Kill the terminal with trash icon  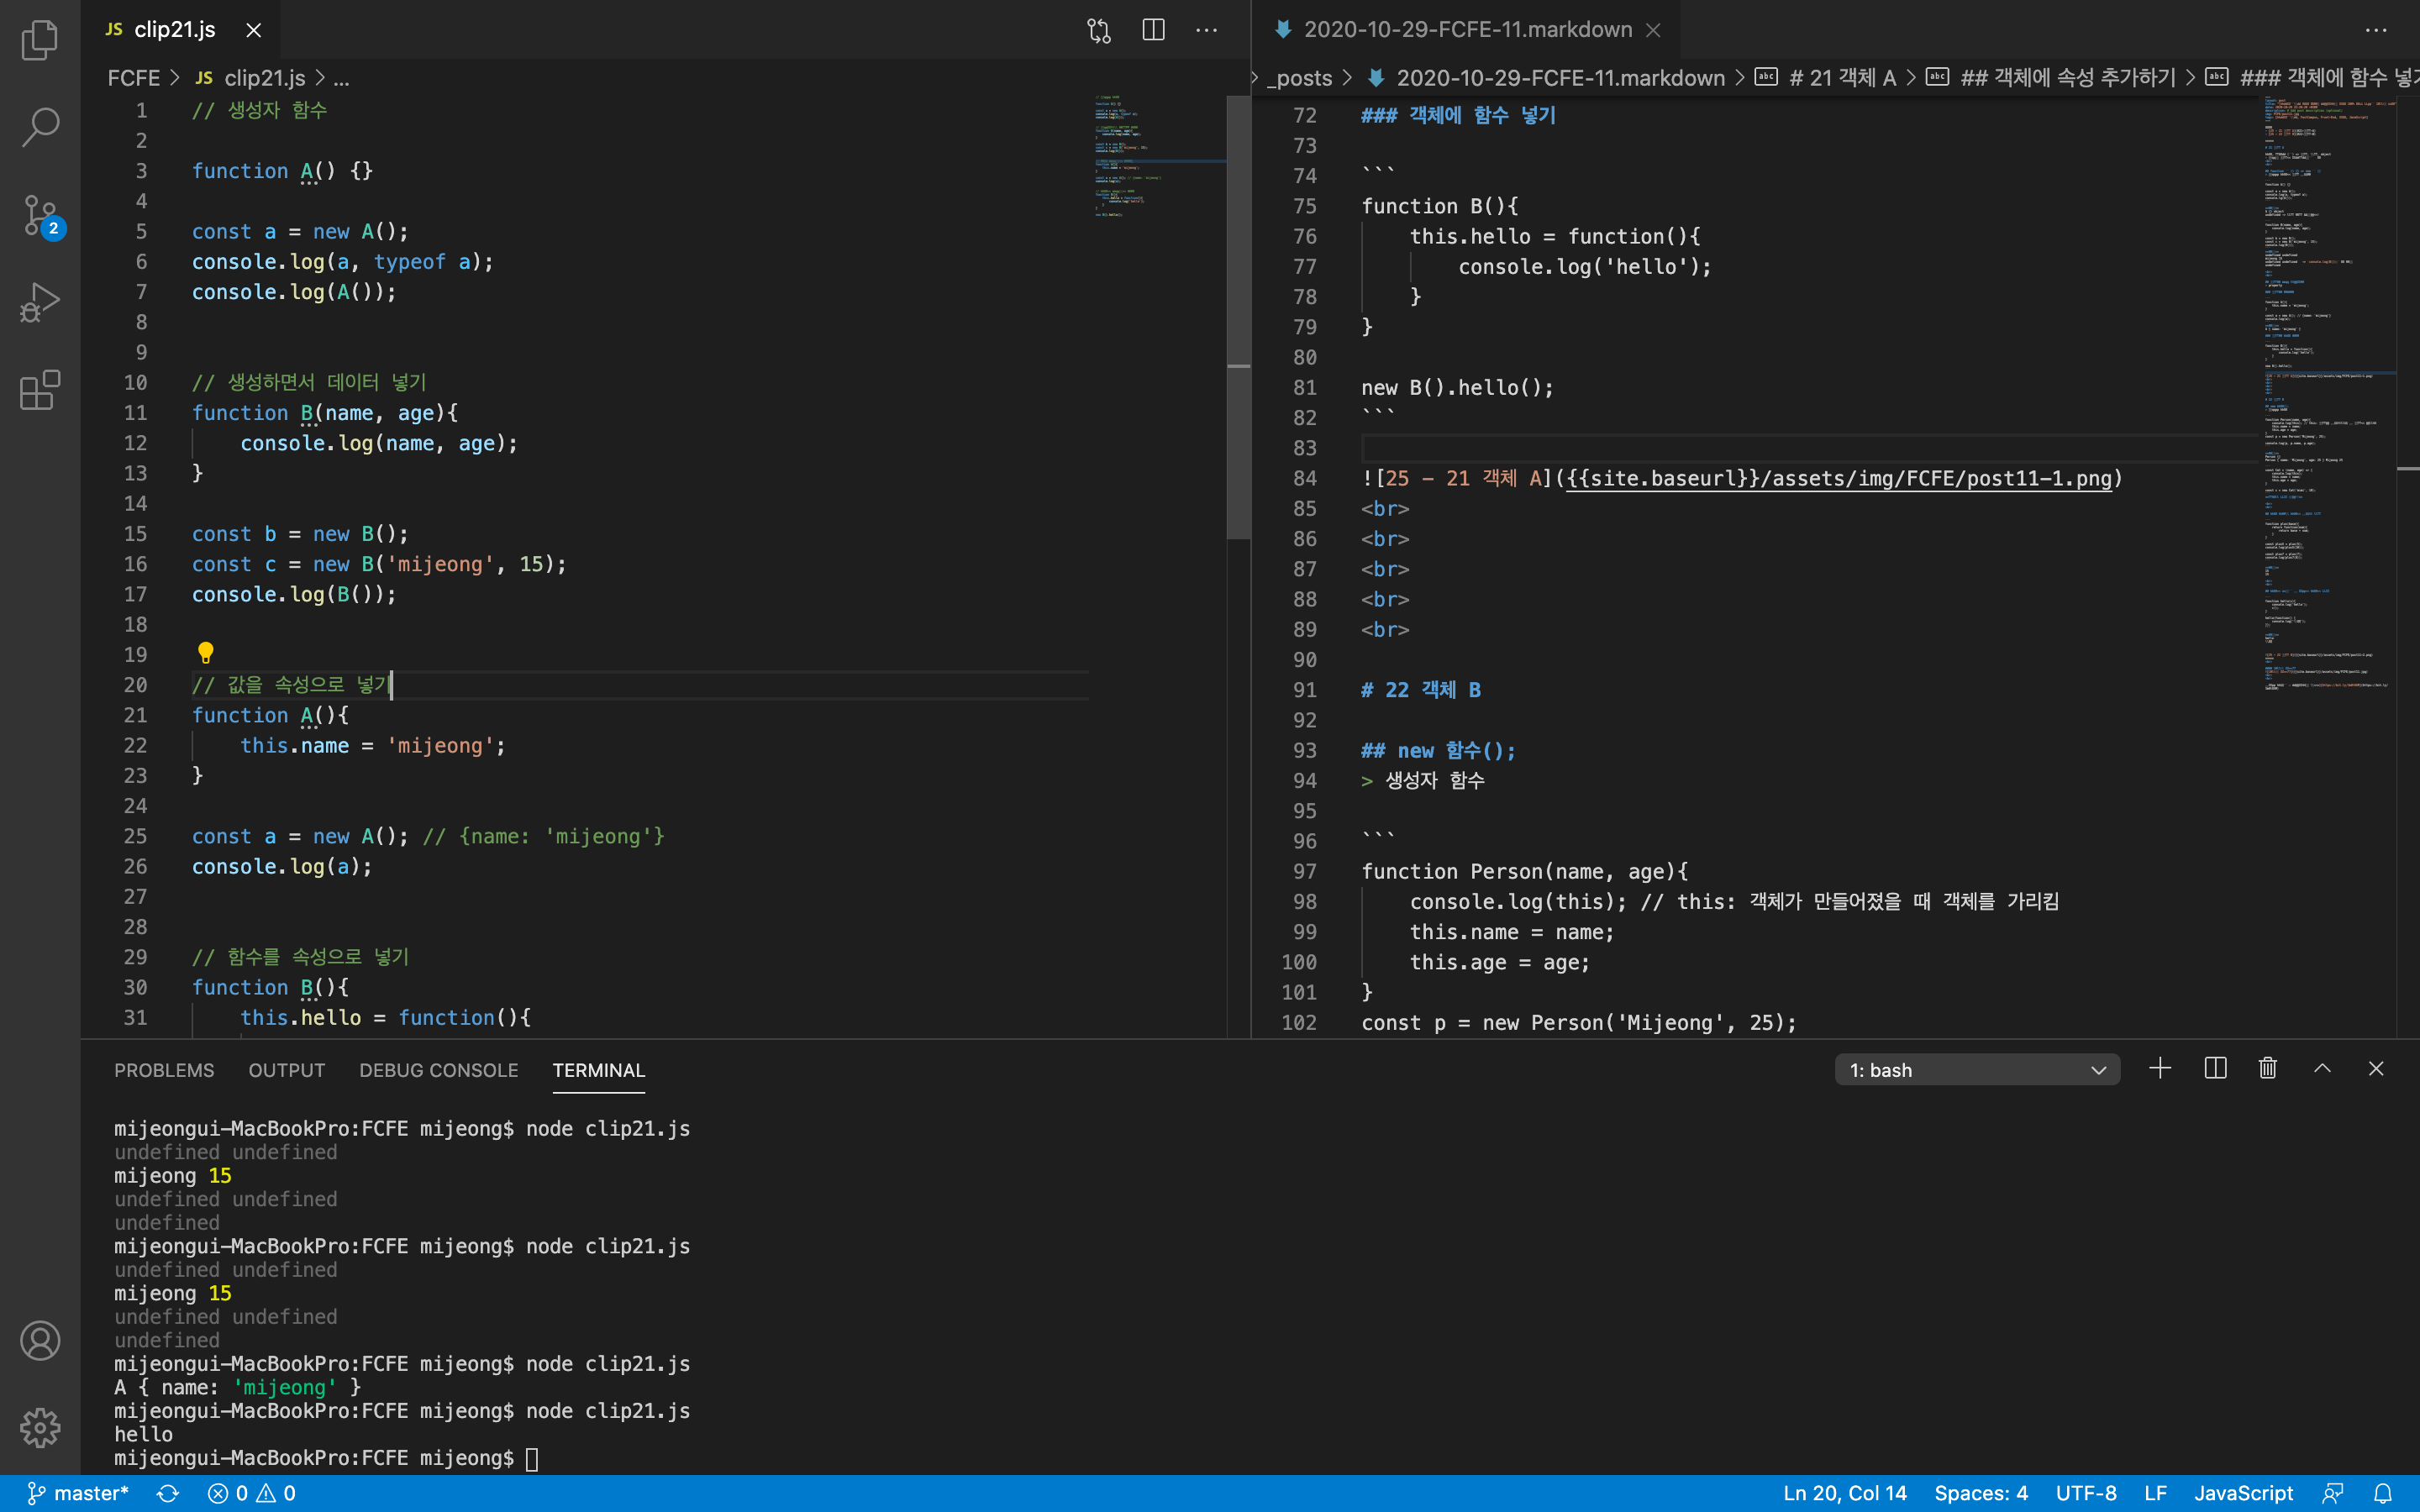click(2268, 1068)
